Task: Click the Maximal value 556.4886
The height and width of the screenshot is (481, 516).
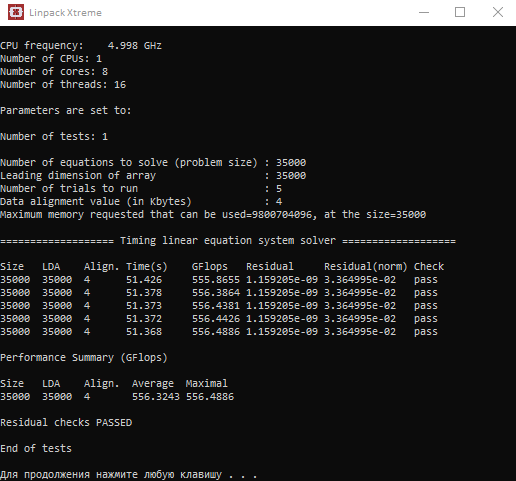Action: (x=210, y=397)
